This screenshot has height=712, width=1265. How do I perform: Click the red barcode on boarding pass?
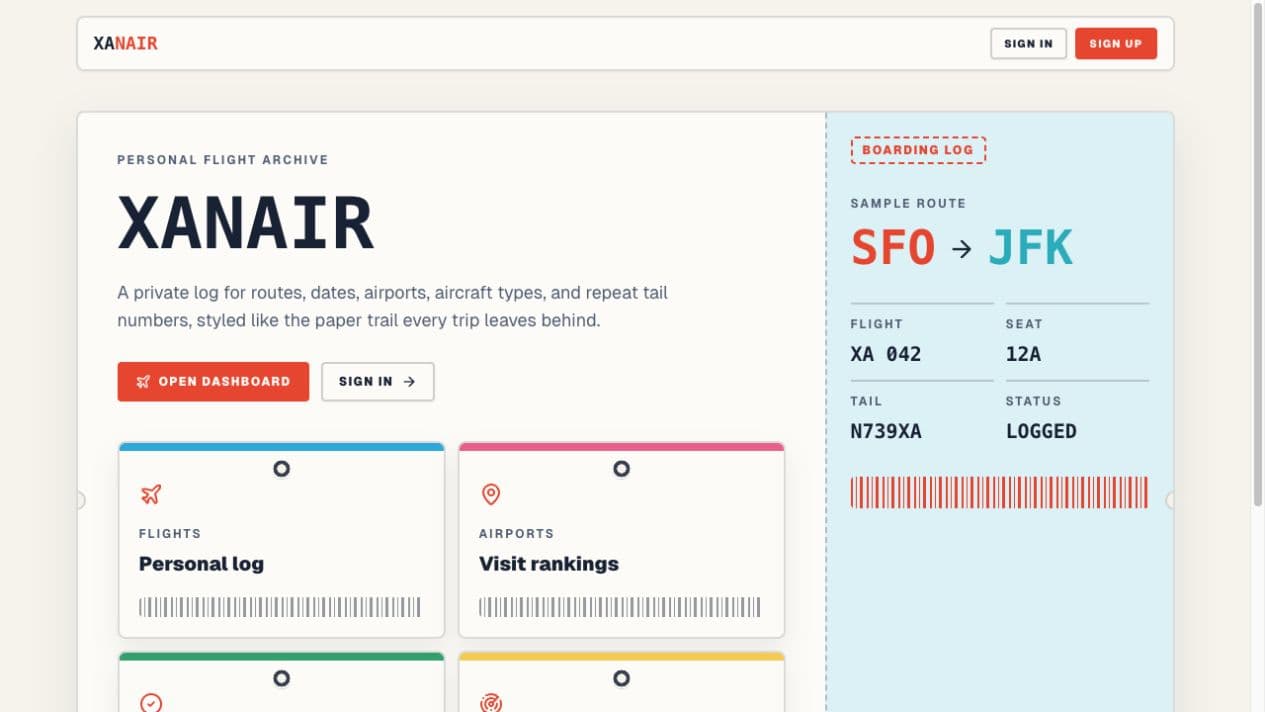pos(999,492)
